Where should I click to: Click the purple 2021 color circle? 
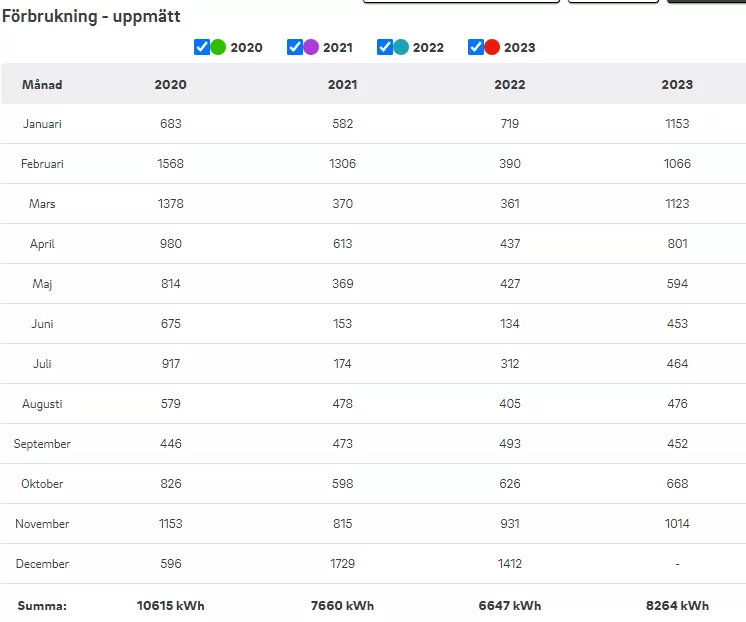tap(311, 47)
